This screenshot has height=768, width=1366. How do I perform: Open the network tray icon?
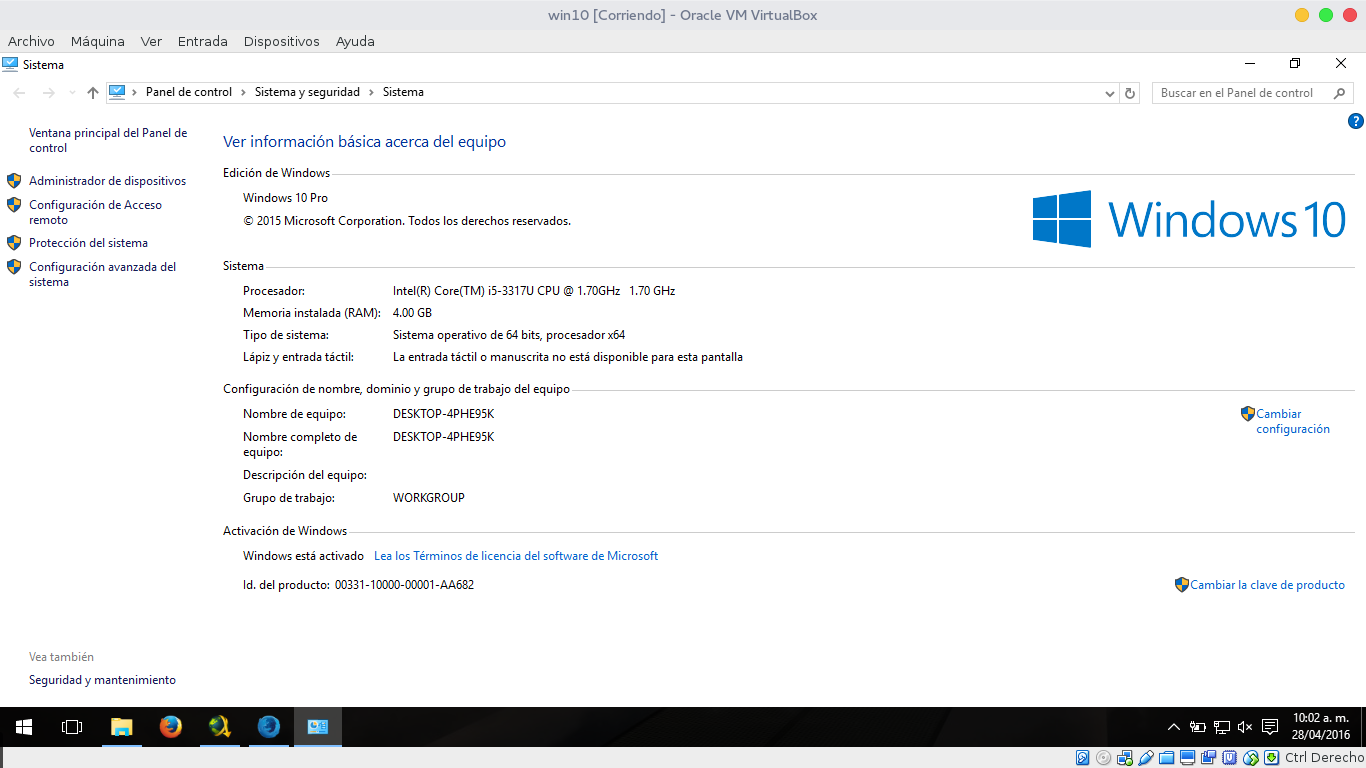(1222, 727)
